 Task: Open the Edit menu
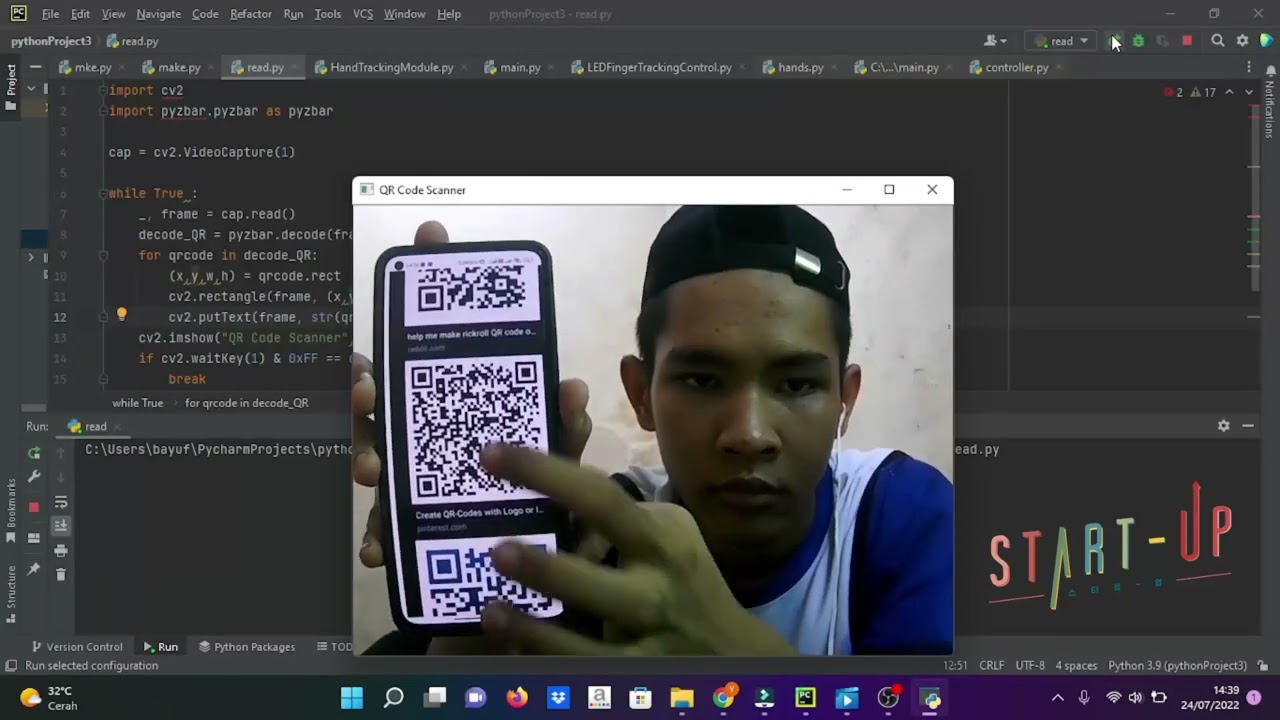(81, 14)
